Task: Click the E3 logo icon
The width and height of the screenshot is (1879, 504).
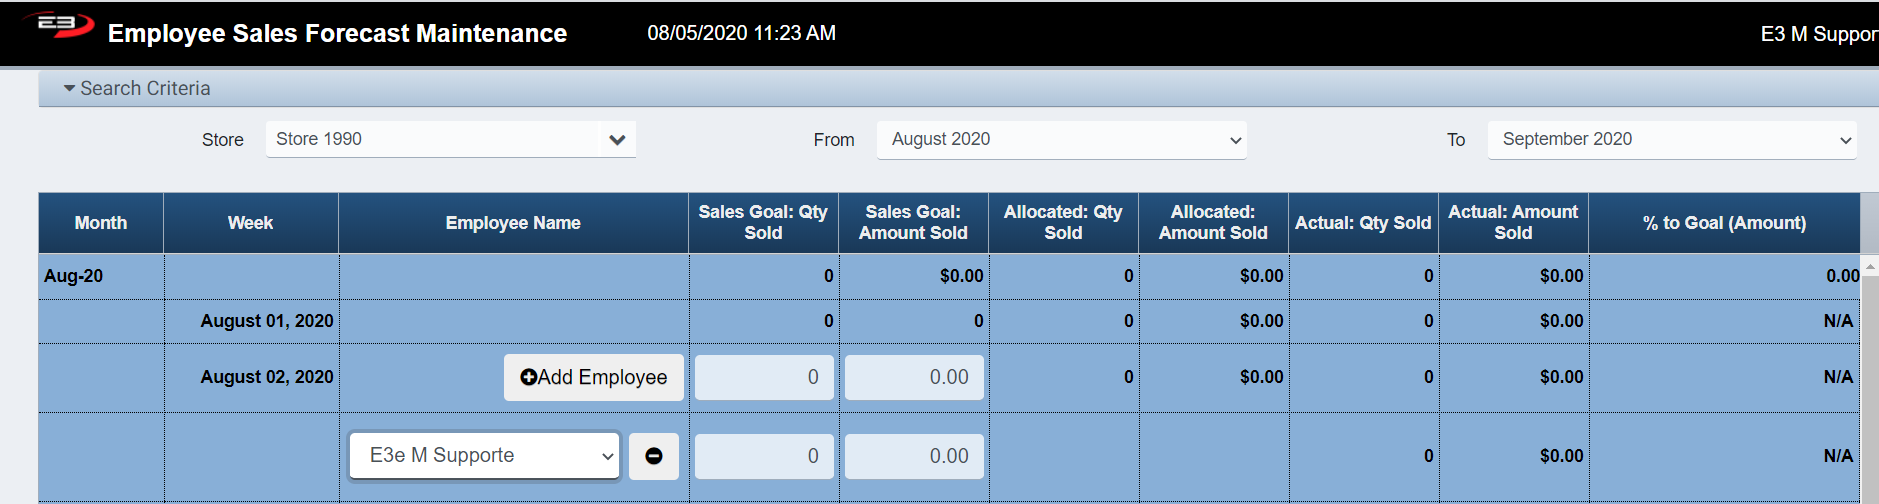Action: click(59, 25)
